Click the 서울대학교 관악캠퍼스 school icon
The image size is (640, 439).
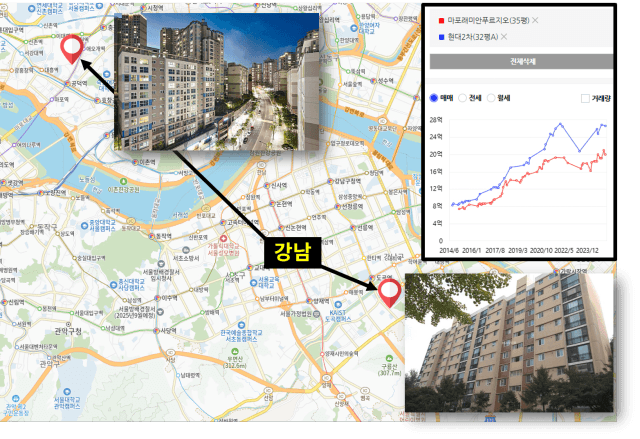[67, 392]
